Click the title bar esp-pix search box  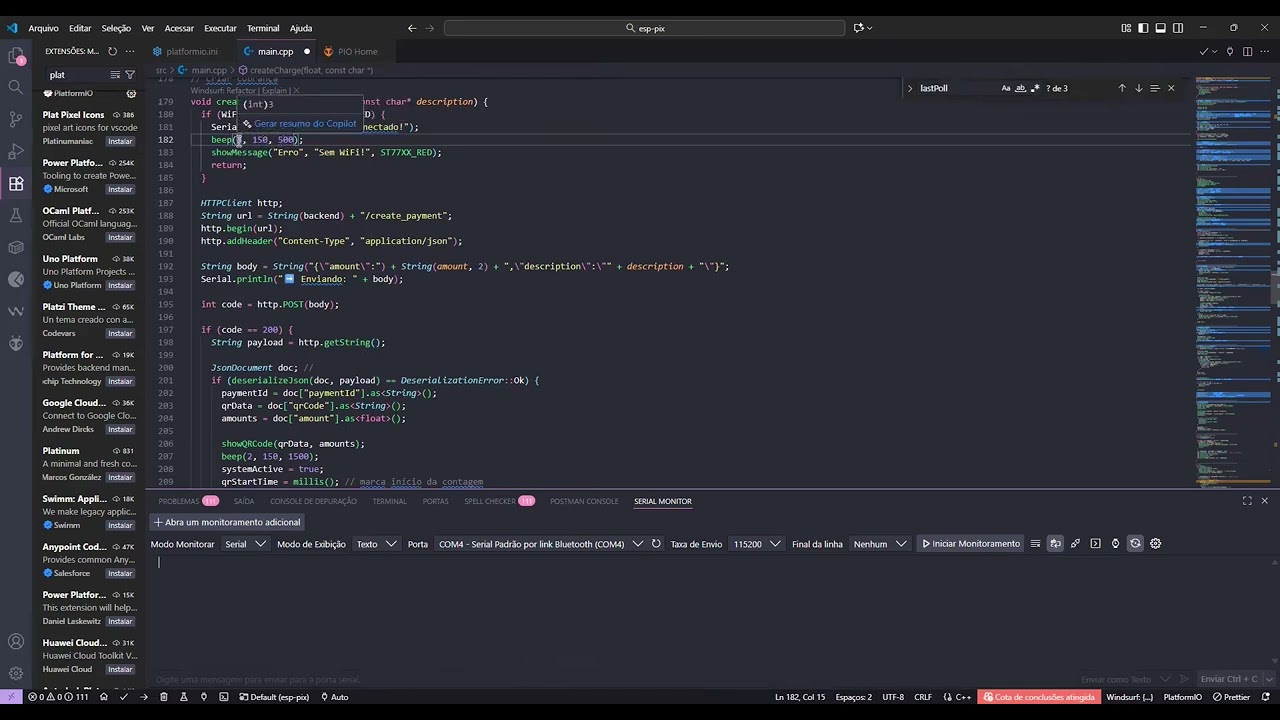(x=645, y=28)
